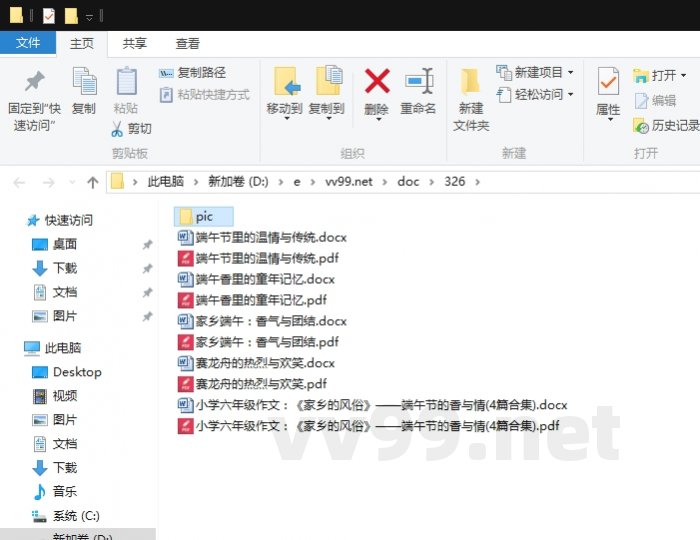Go up one folder level arrow
700x540 pixels.
point(92,182)
